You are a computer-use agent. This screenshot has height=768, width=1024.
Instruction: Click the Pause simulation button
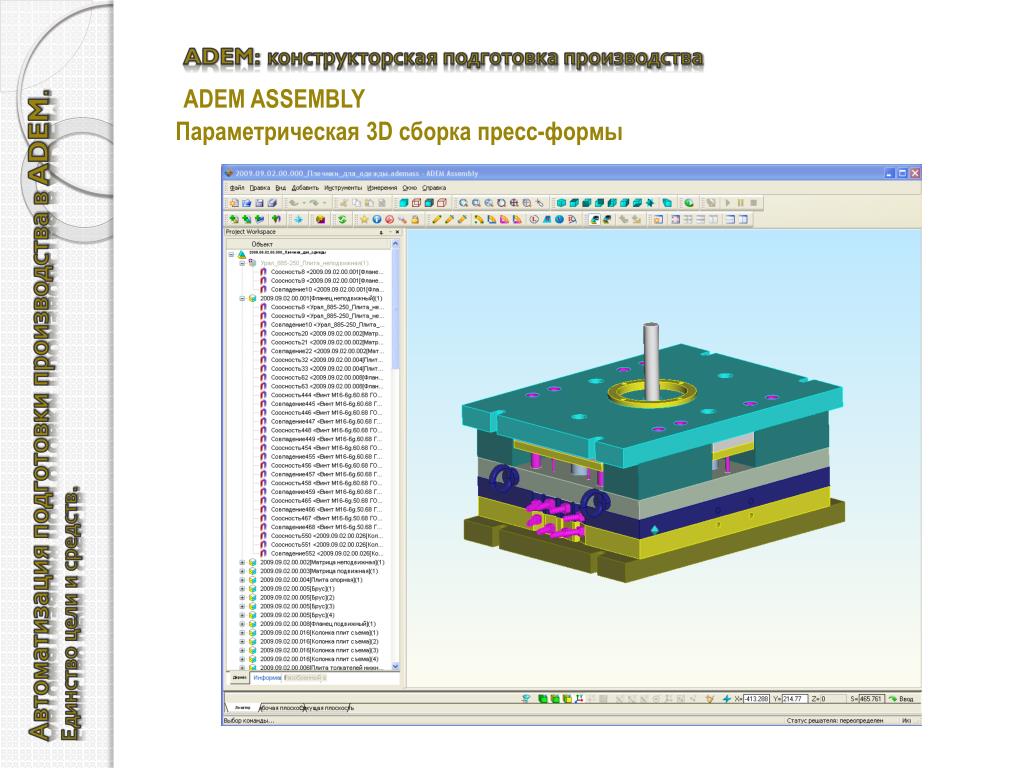(741, 203)
